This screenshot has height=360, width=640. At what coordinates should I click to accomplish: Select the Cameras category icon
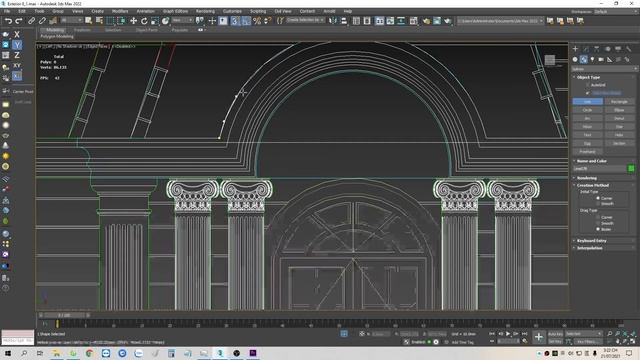click(601, 60)
